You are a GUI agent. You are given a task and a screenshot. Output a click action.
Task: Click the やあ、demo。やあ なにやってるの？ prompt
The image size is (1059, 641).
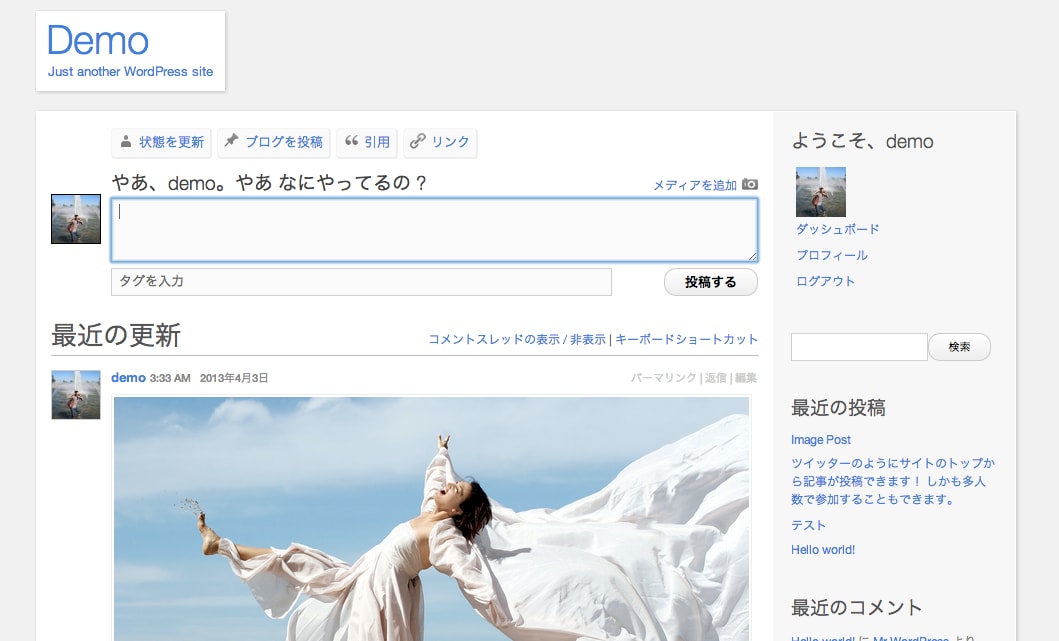pos(269,183)
